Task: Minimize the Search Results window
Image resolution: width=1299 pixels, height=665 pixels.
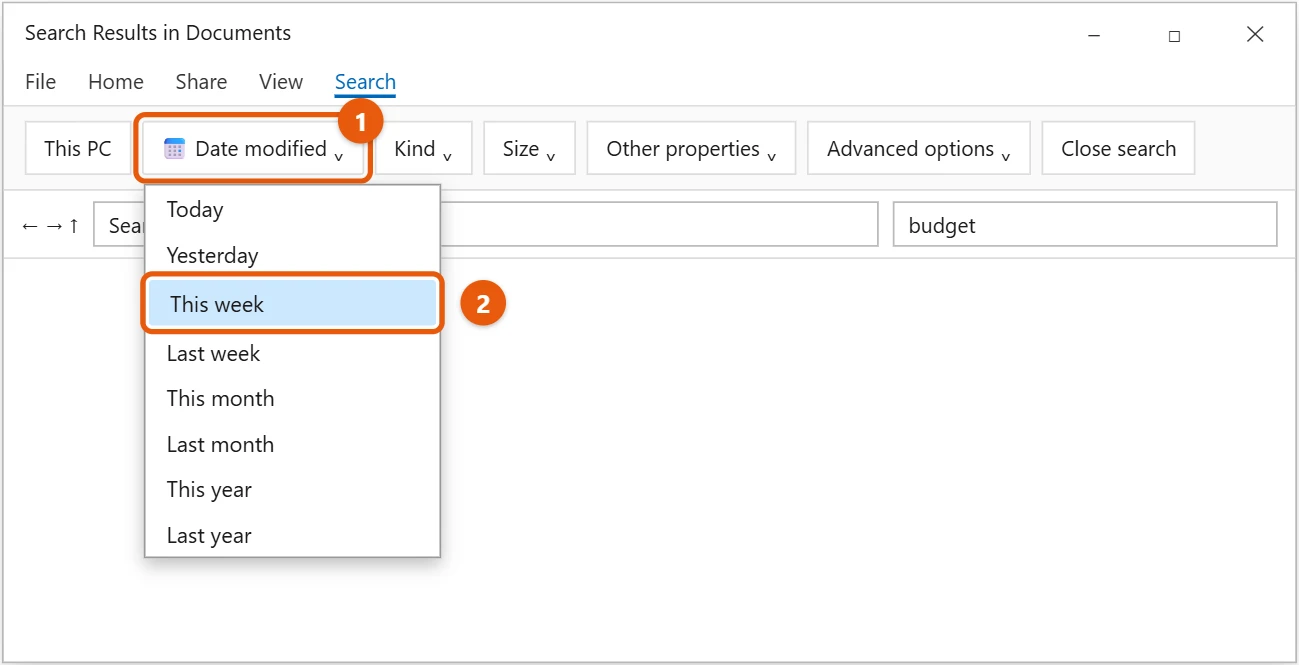Action: pyautogui.click(x=1093, y=35)
